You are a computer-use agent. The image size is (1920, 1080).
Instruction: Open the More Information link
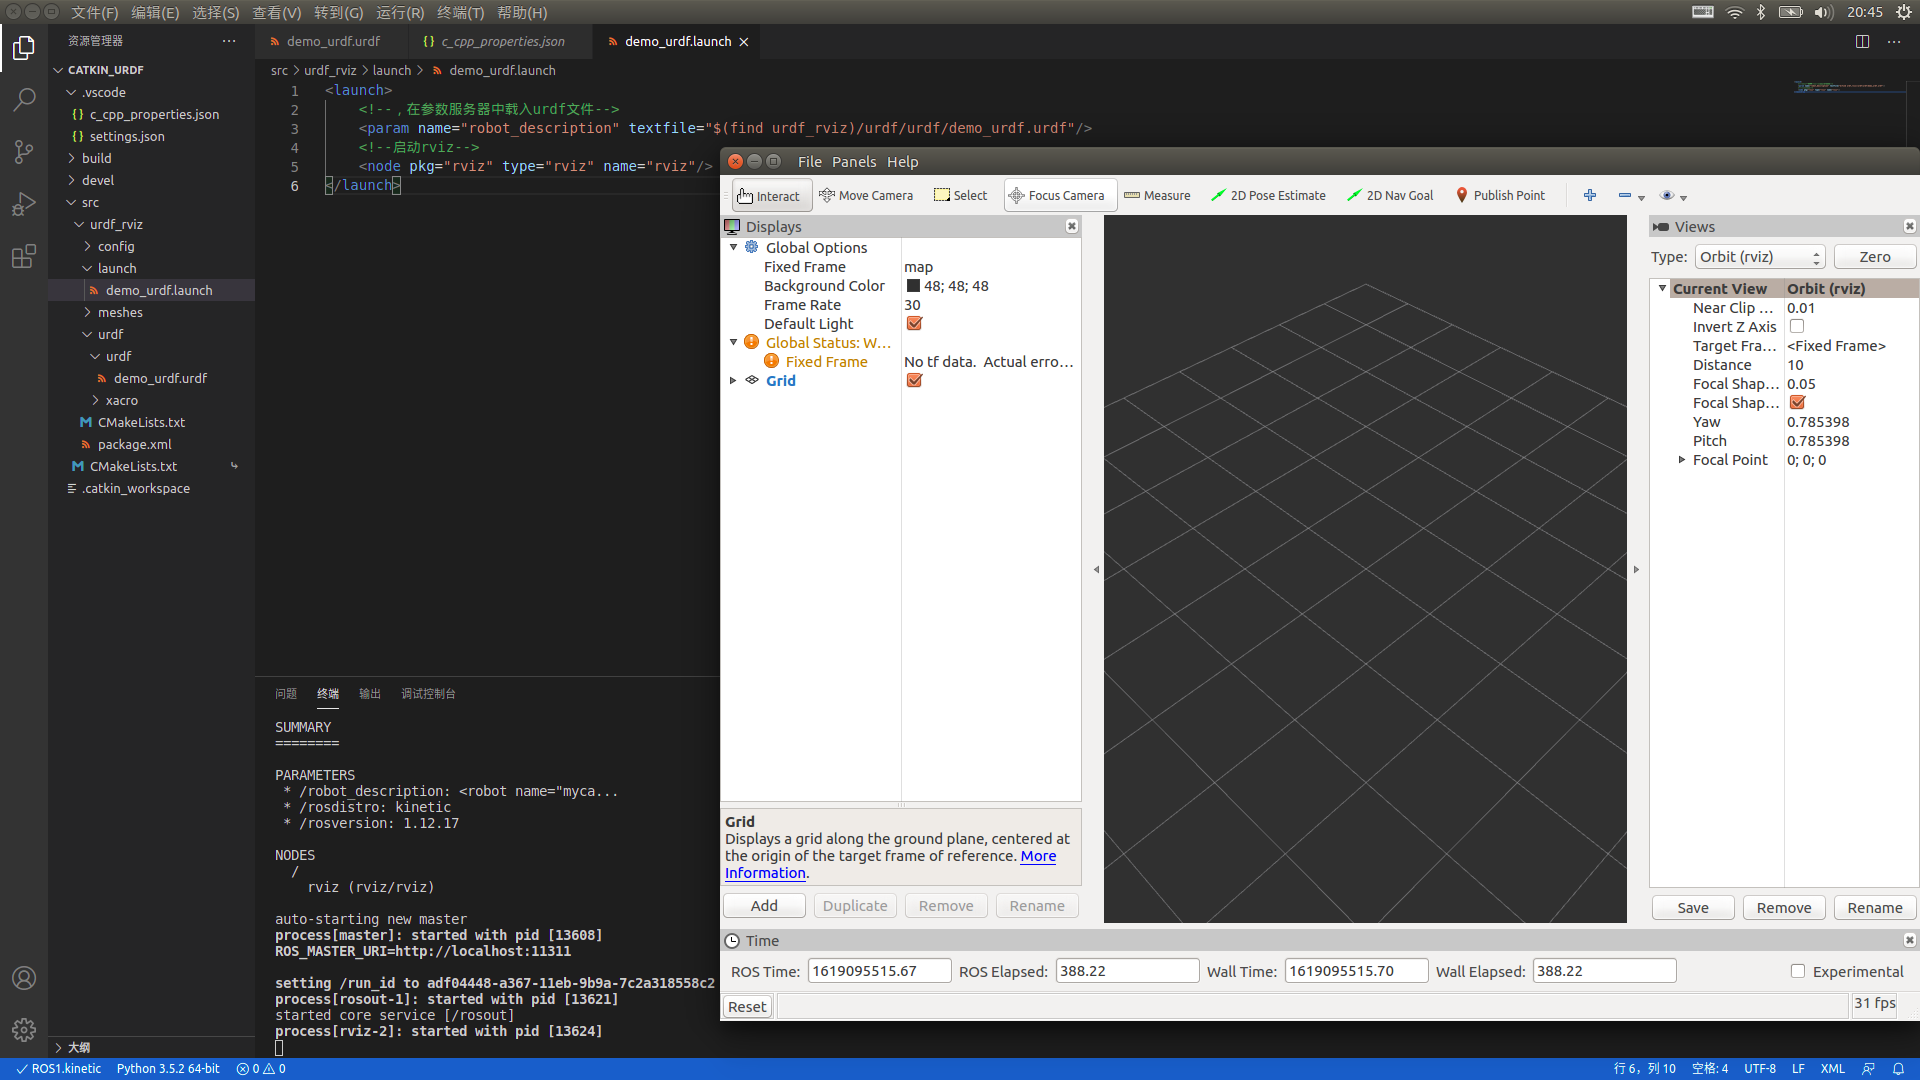[x=1038, y=856]
